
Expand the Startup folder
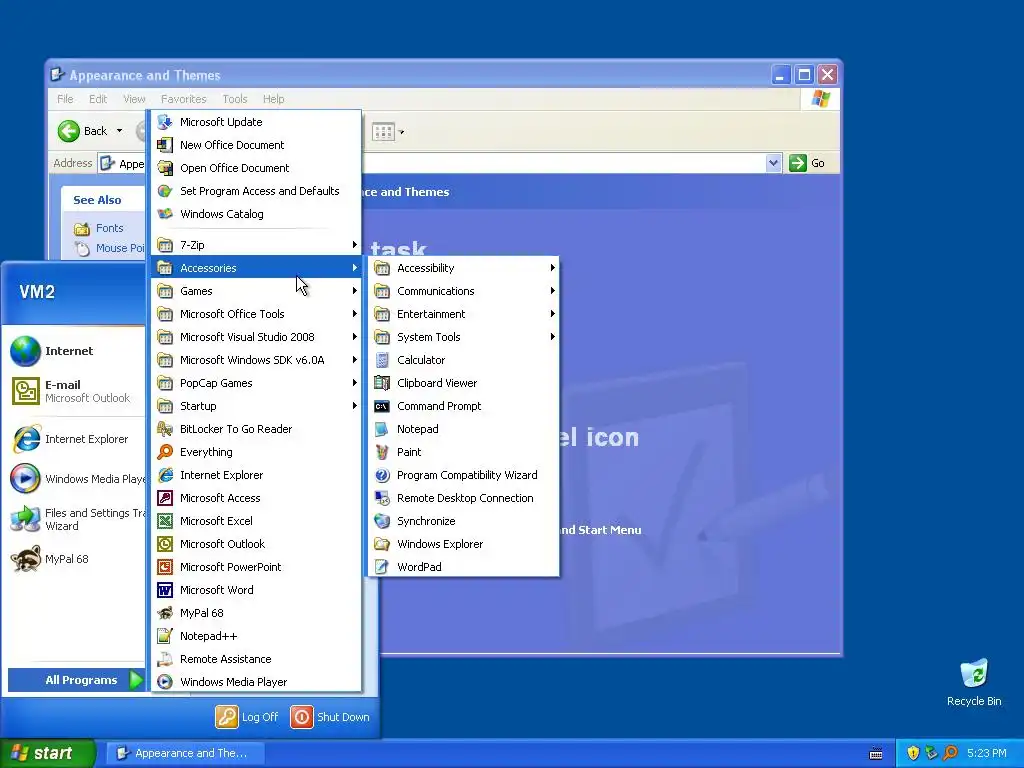(256, 406)
